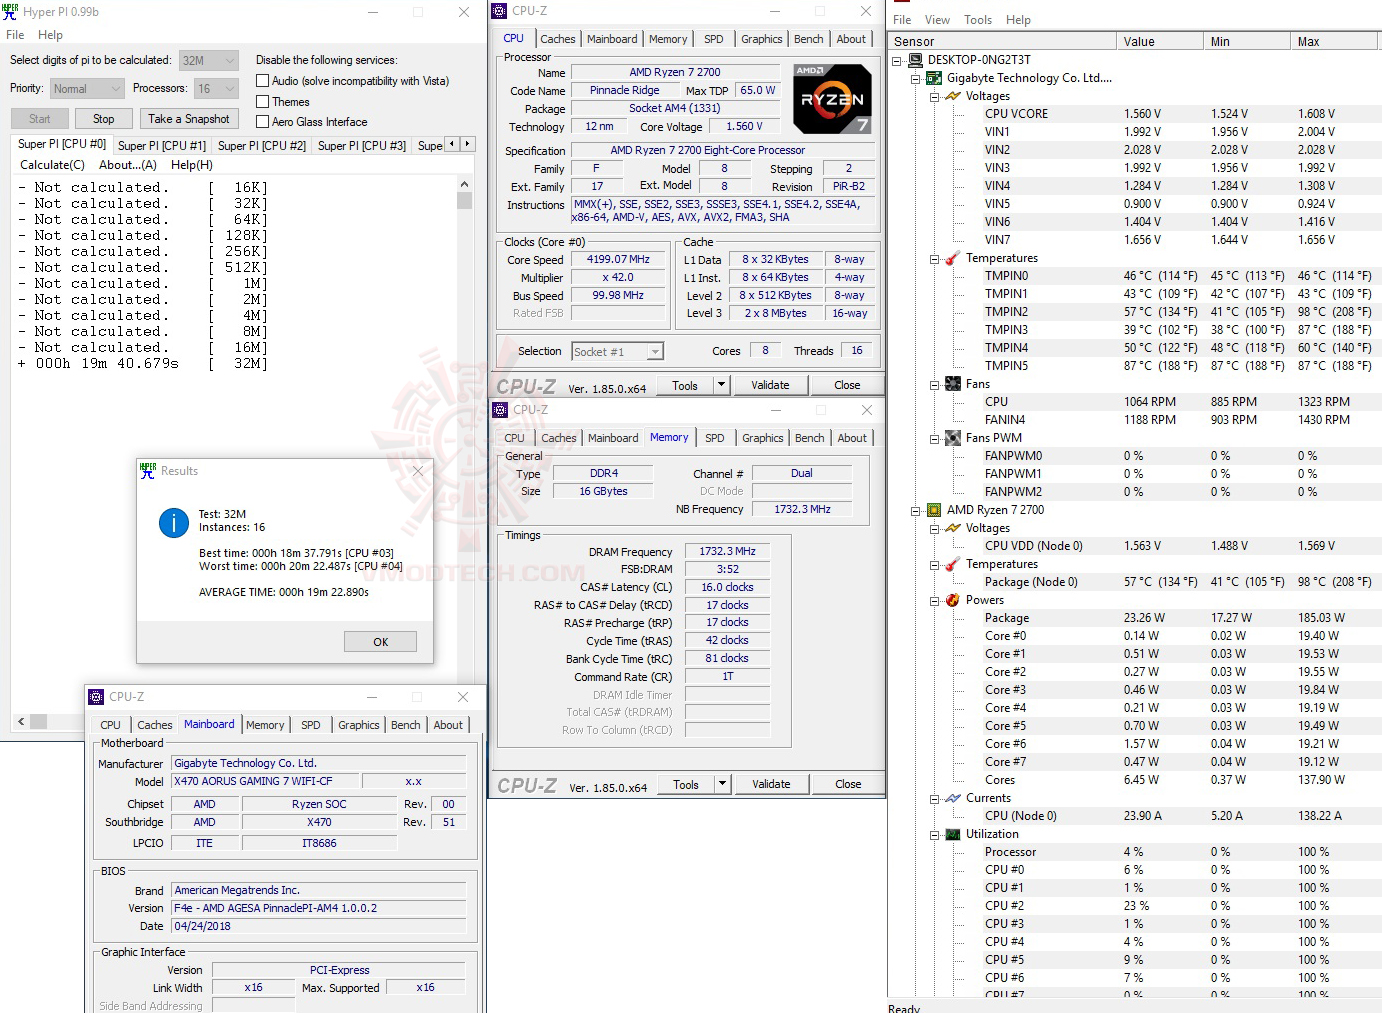Viewport: 1382px width, 1013px height.
Task: Click the Ryzen 7 logo in CPU-Z
Action: pyautogui.click(x=831, y=98)
